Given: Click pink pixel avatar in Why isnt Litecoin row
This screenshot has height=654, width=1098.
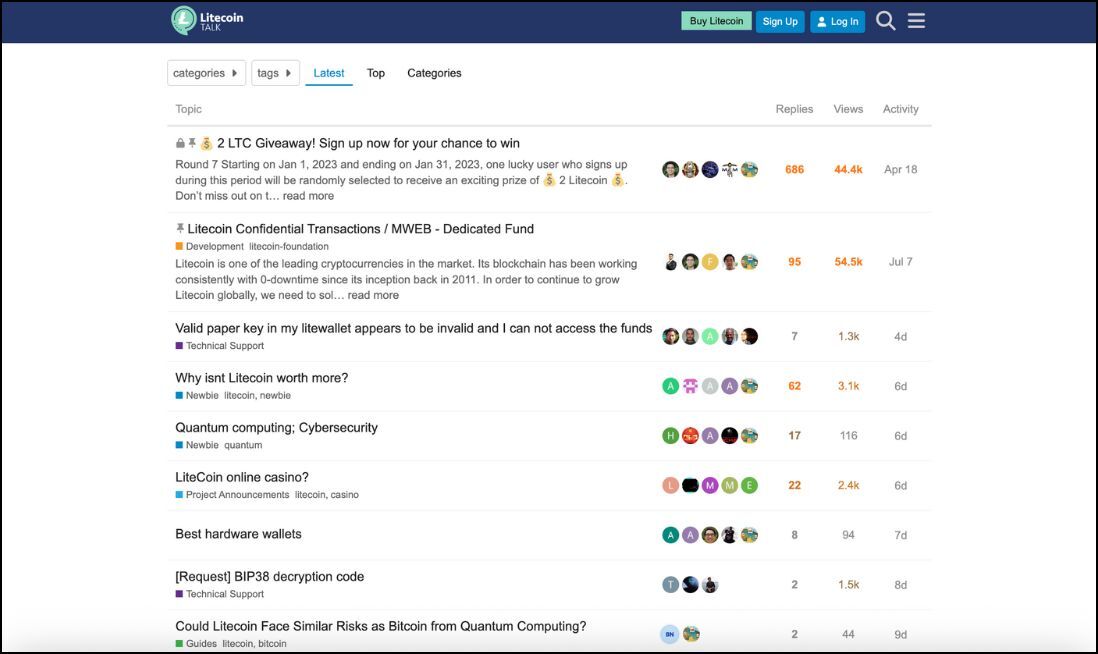Looking at the screenshot, I should click(690, 386).
